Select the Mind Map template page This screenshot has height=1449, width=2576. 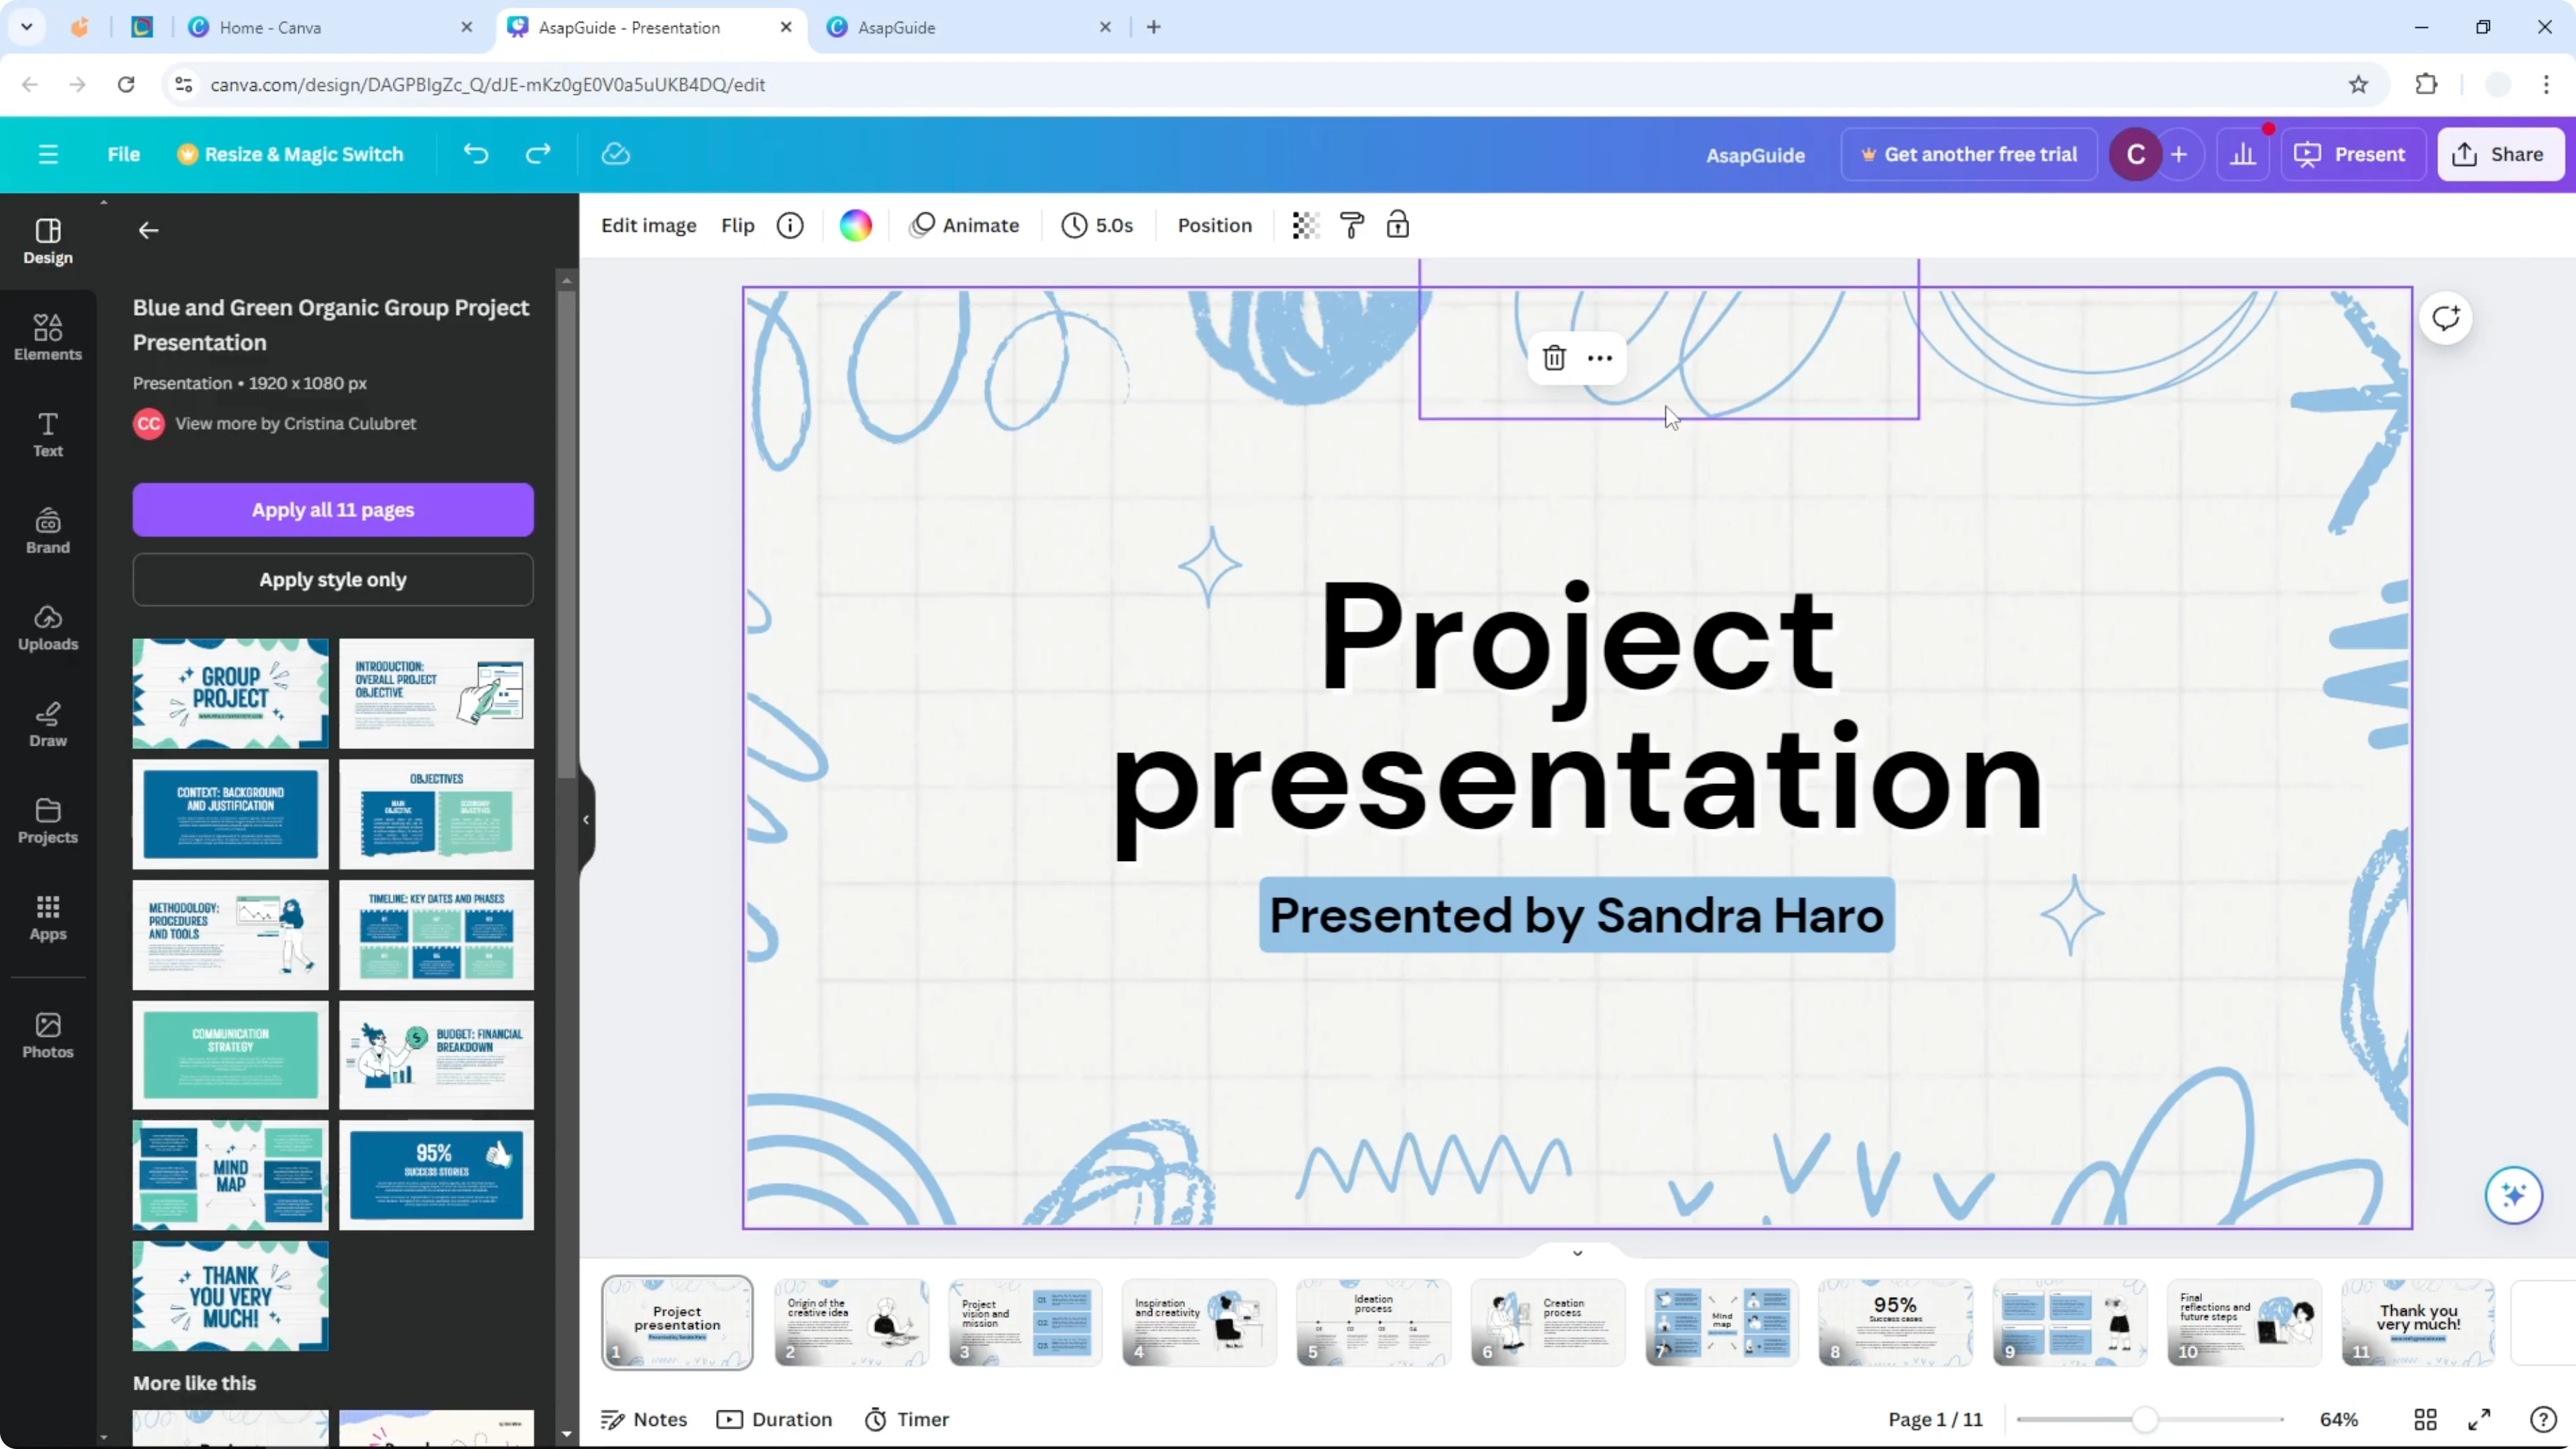pyautogui.click(x=230, y=1175)
